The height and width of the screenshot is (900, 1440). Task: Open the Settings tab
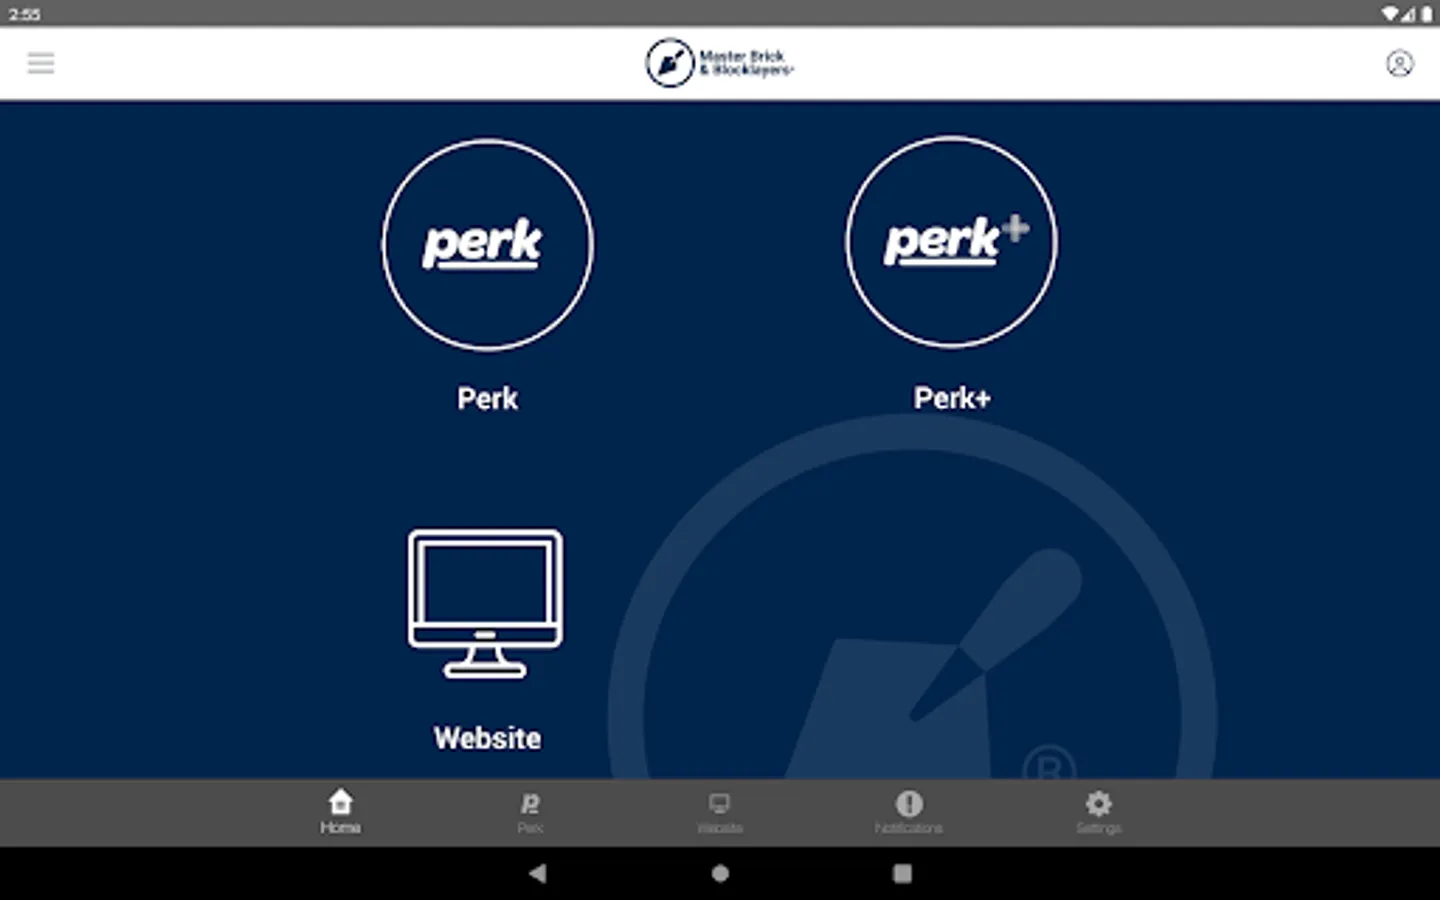tap(1098, 812)
